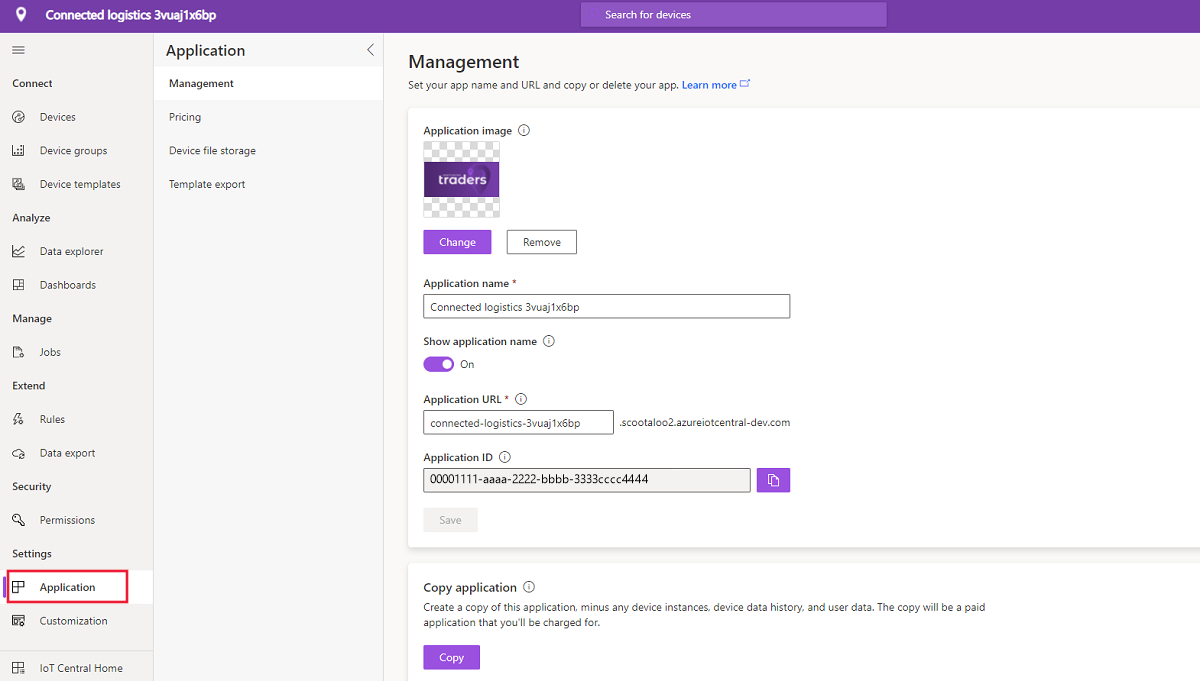The width and height of the screenshot is (1200, 681).
Task: Open the Learn more link
Action: 715,85
